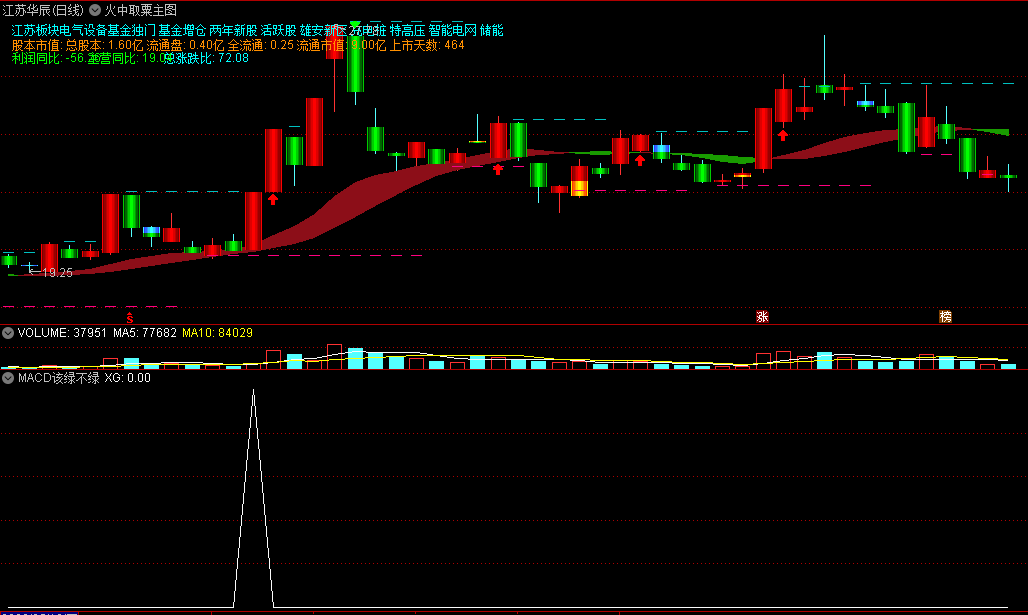Click the 总涨跌比: 72.08 text
Image resolution: width=1028 pixels, height=615 pixels.
click(x=206, y=58)
